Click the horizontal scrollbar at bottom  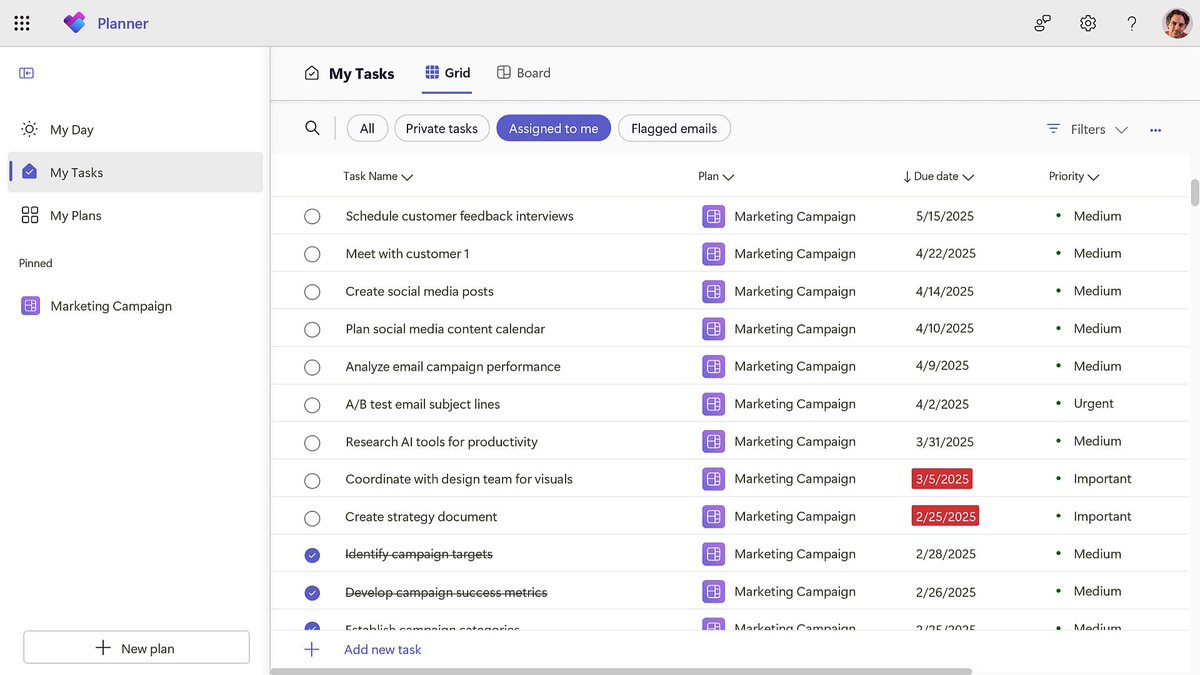pyautogui.click(x=621, y=671)
